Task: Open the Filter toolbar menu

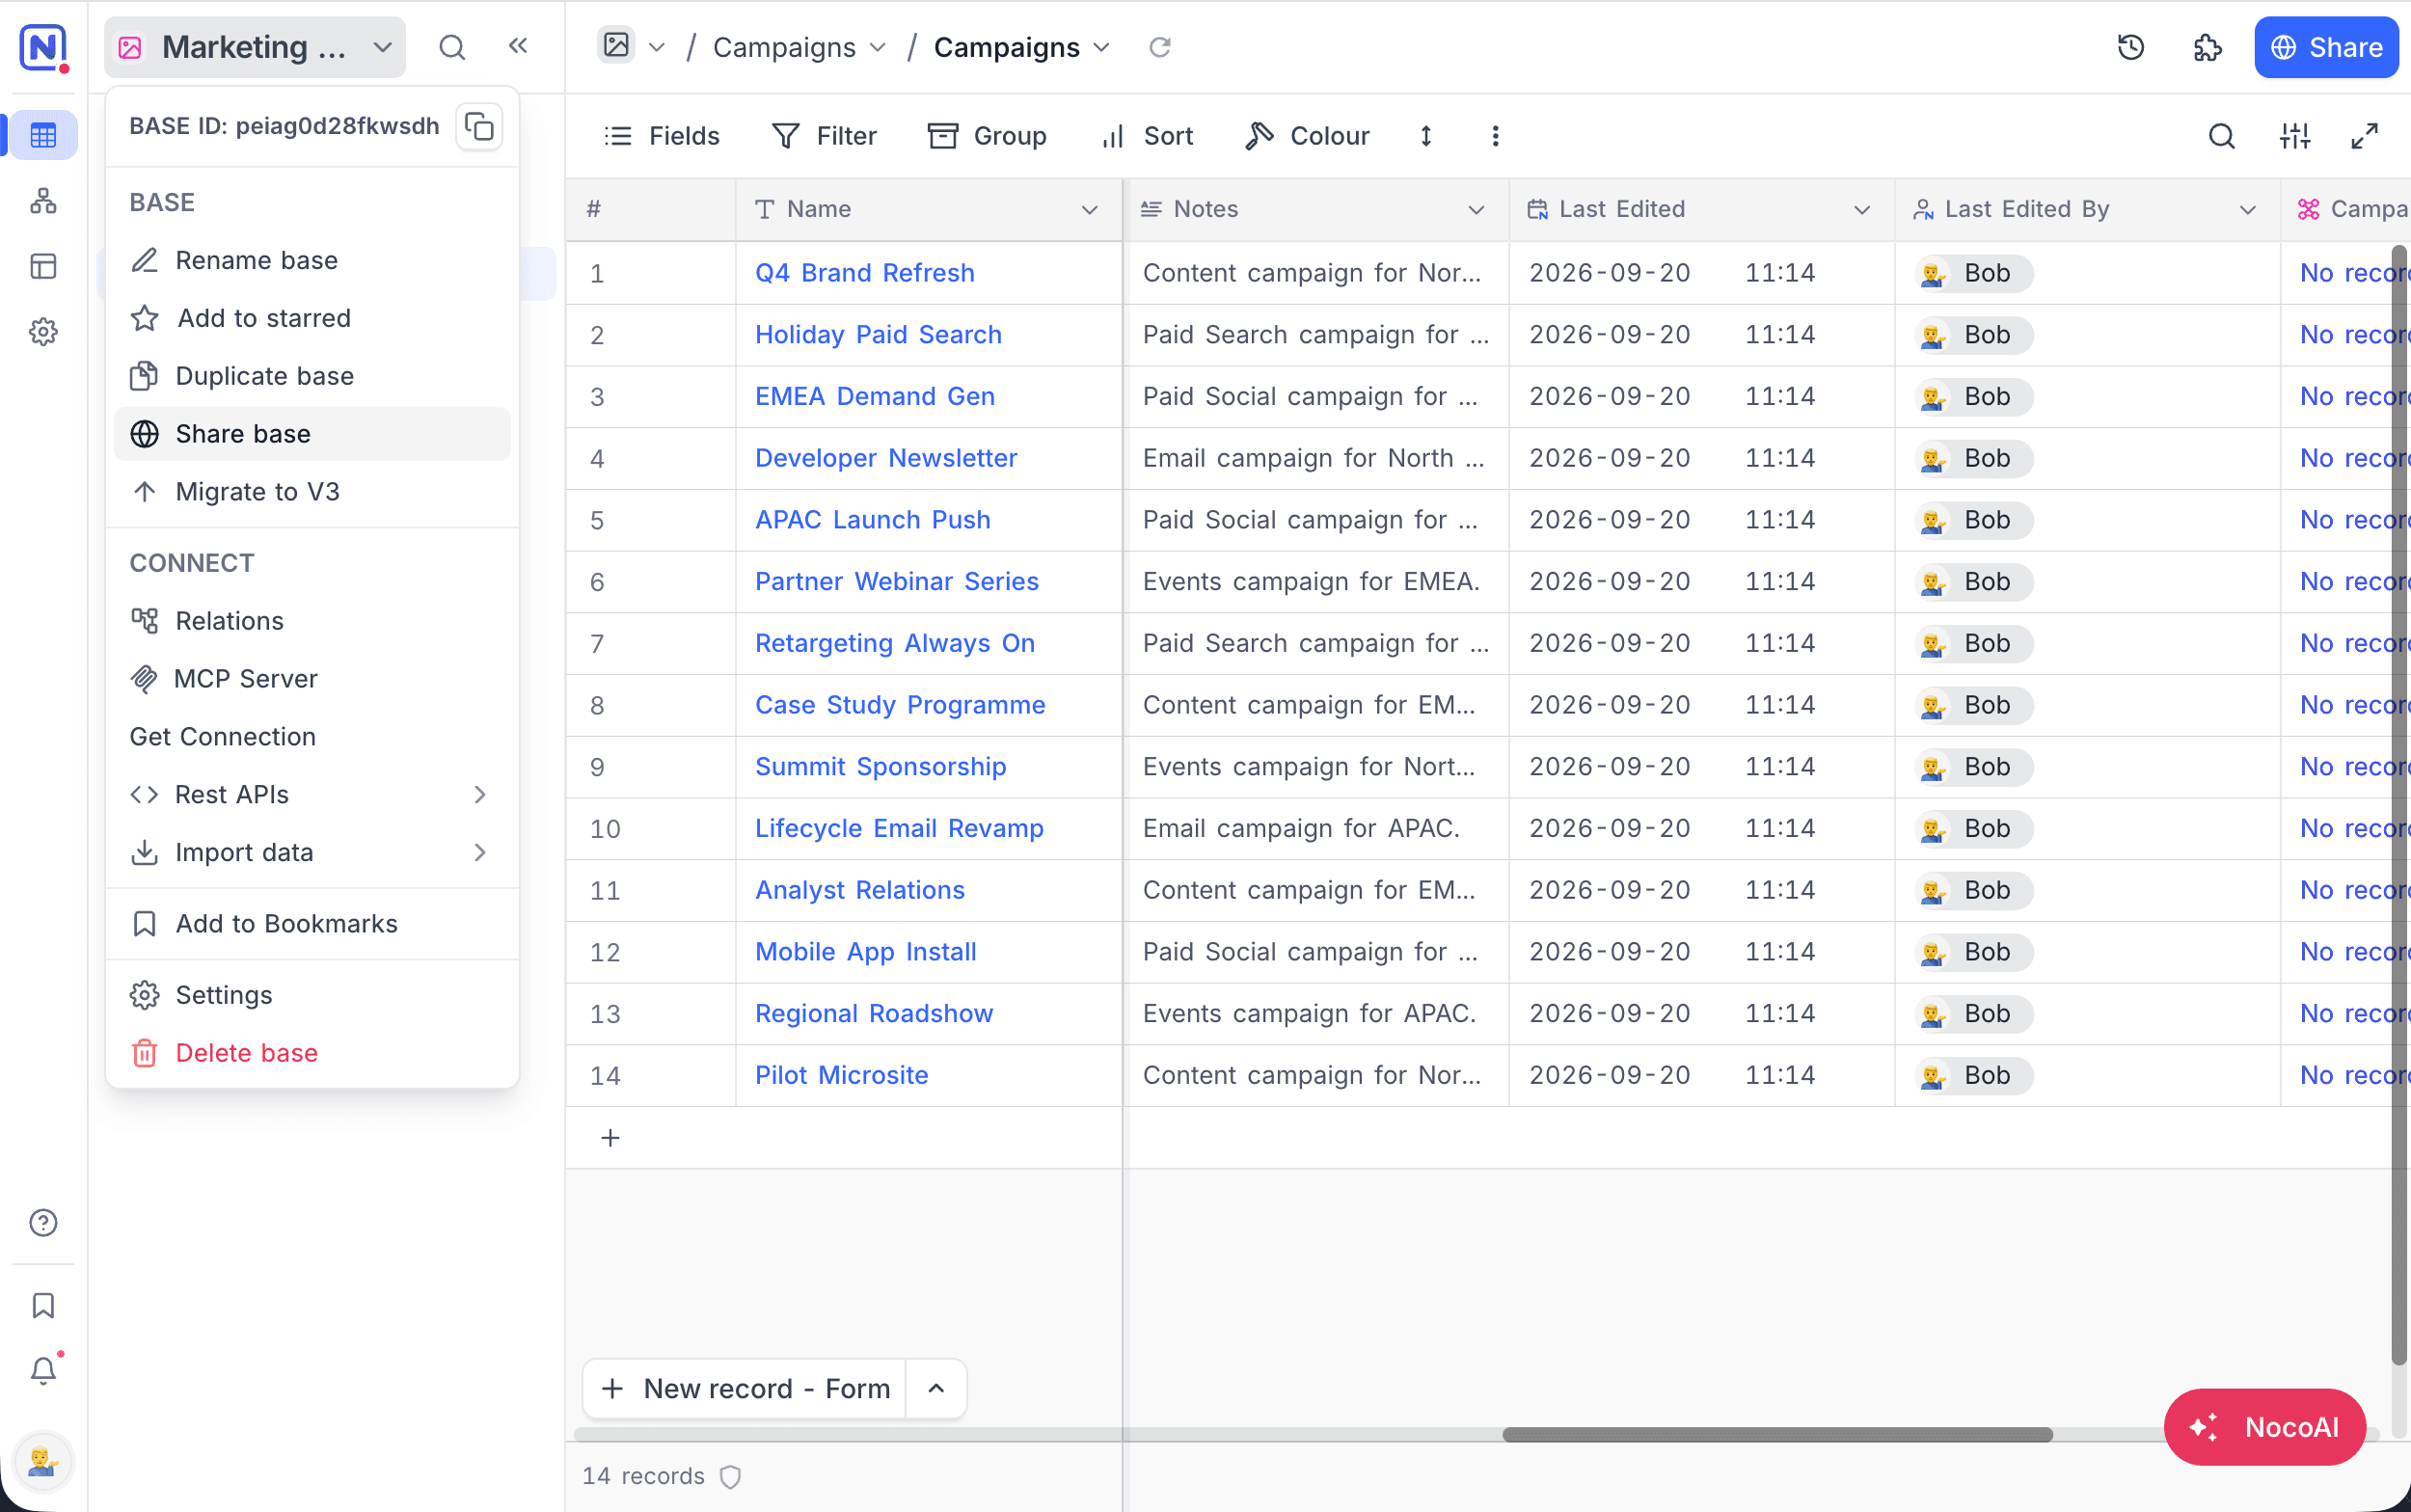Action: (825, 136)
